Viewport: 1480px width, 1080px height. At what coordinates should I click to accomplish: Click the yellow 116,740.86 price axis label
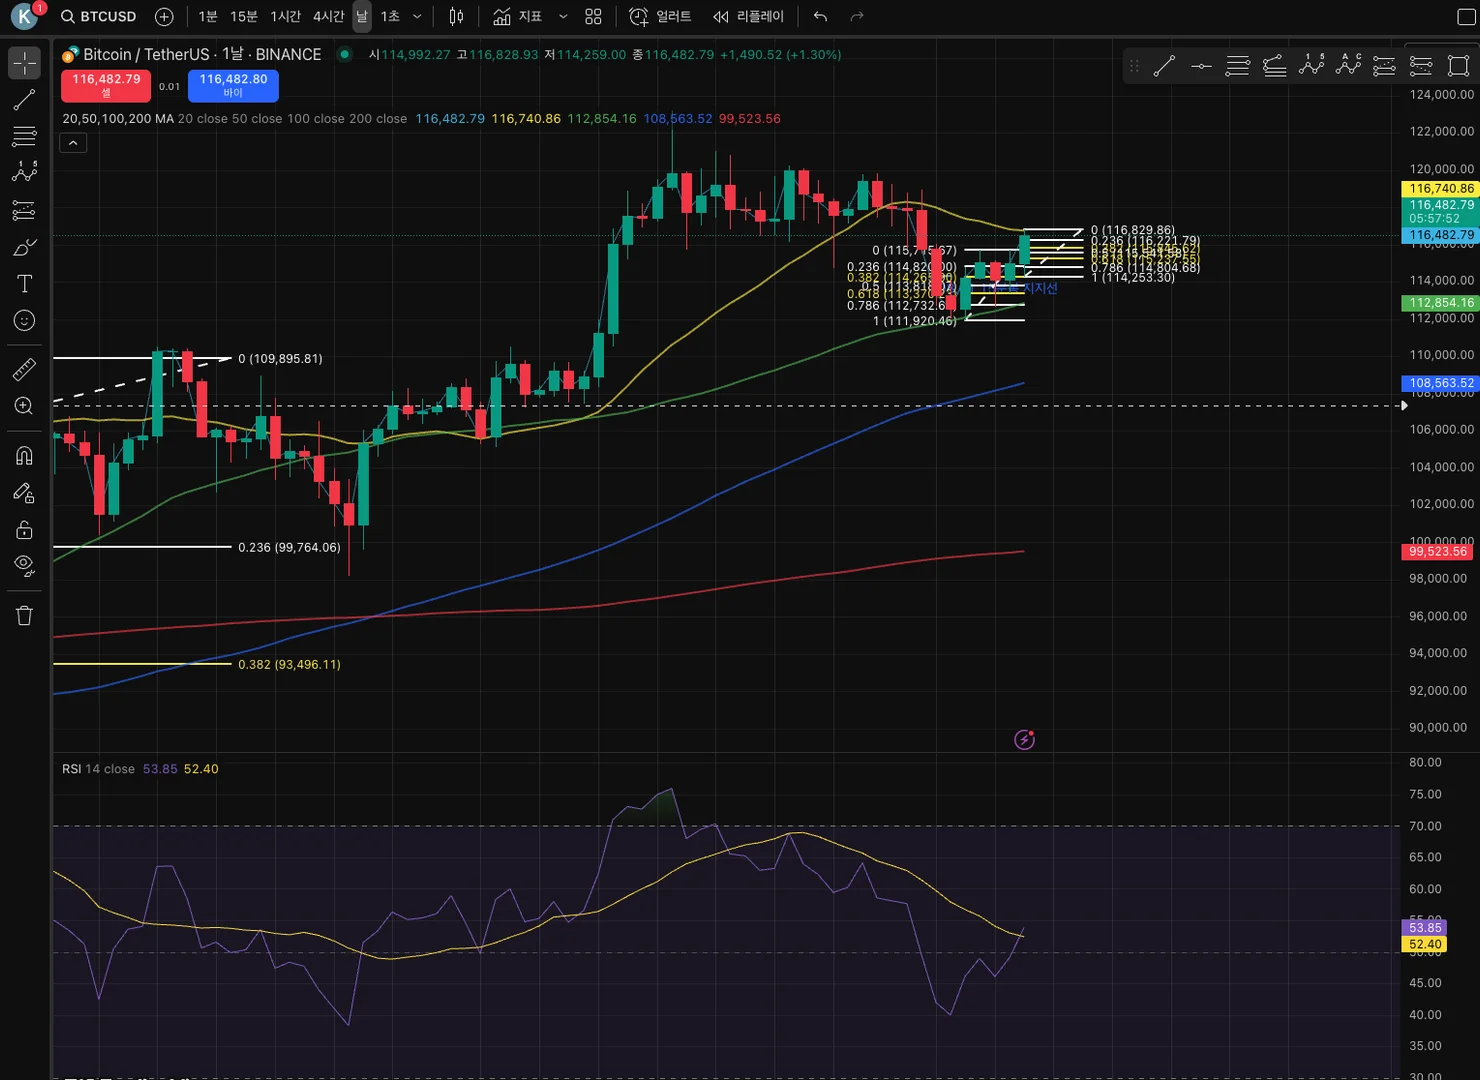coord(1441,188)
